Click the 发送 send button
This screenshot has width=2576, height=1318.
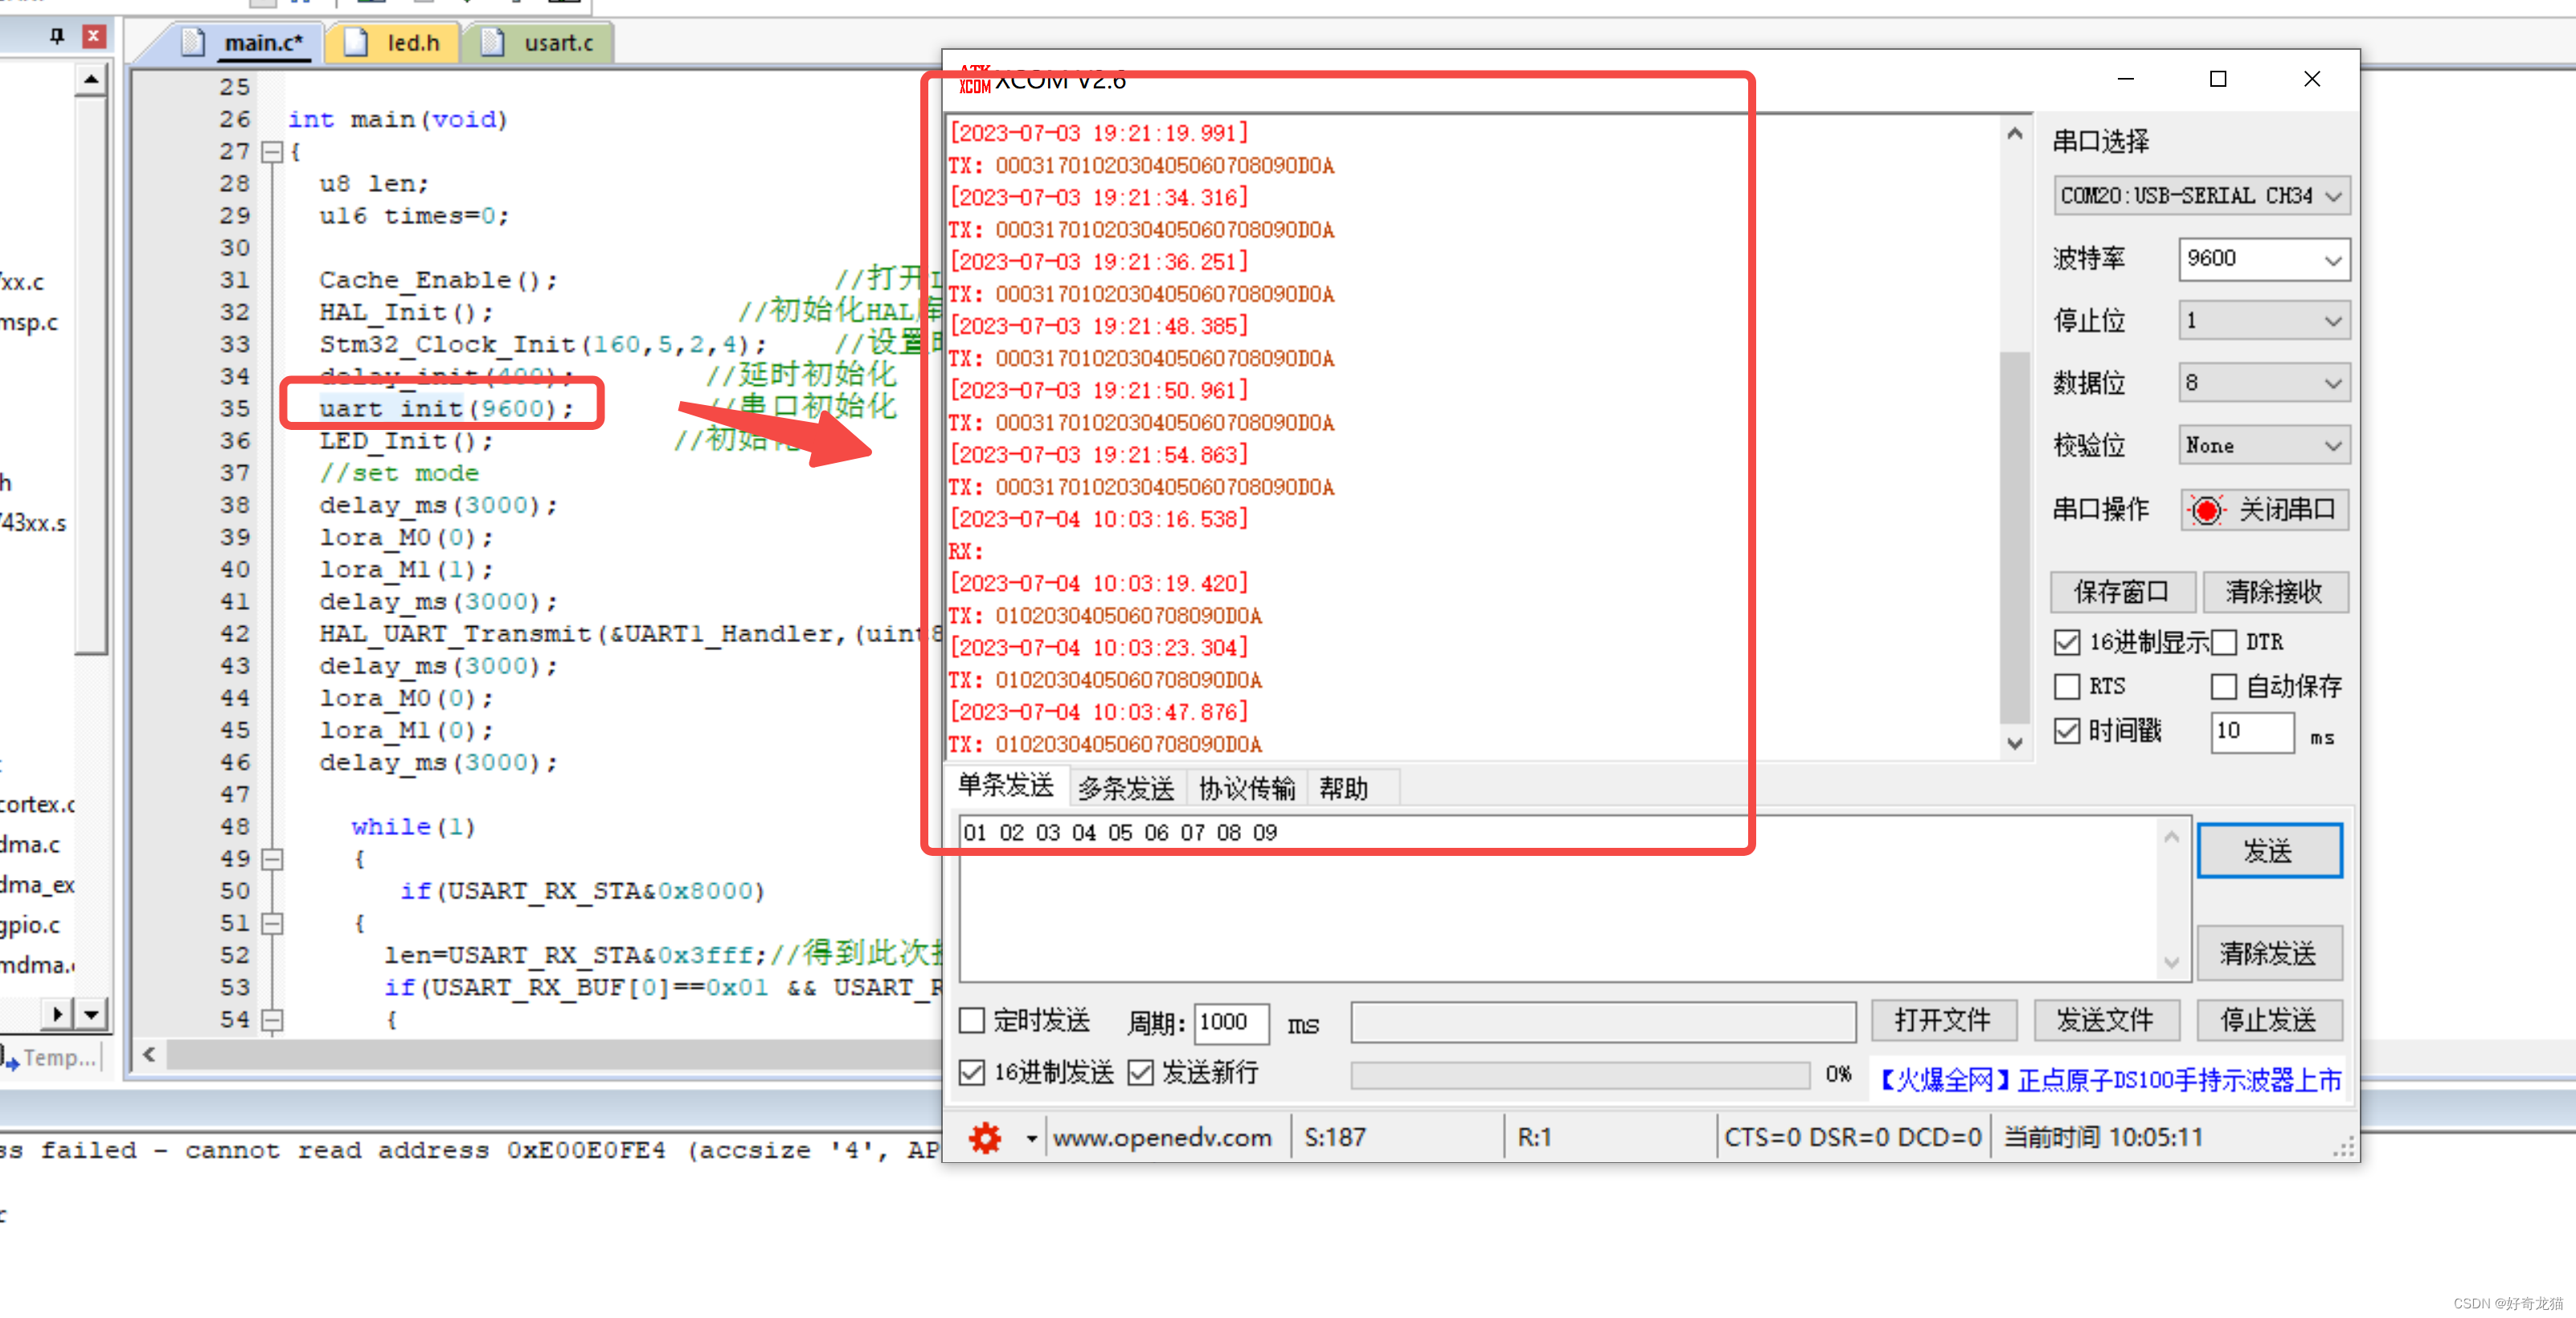point(2269,850)
